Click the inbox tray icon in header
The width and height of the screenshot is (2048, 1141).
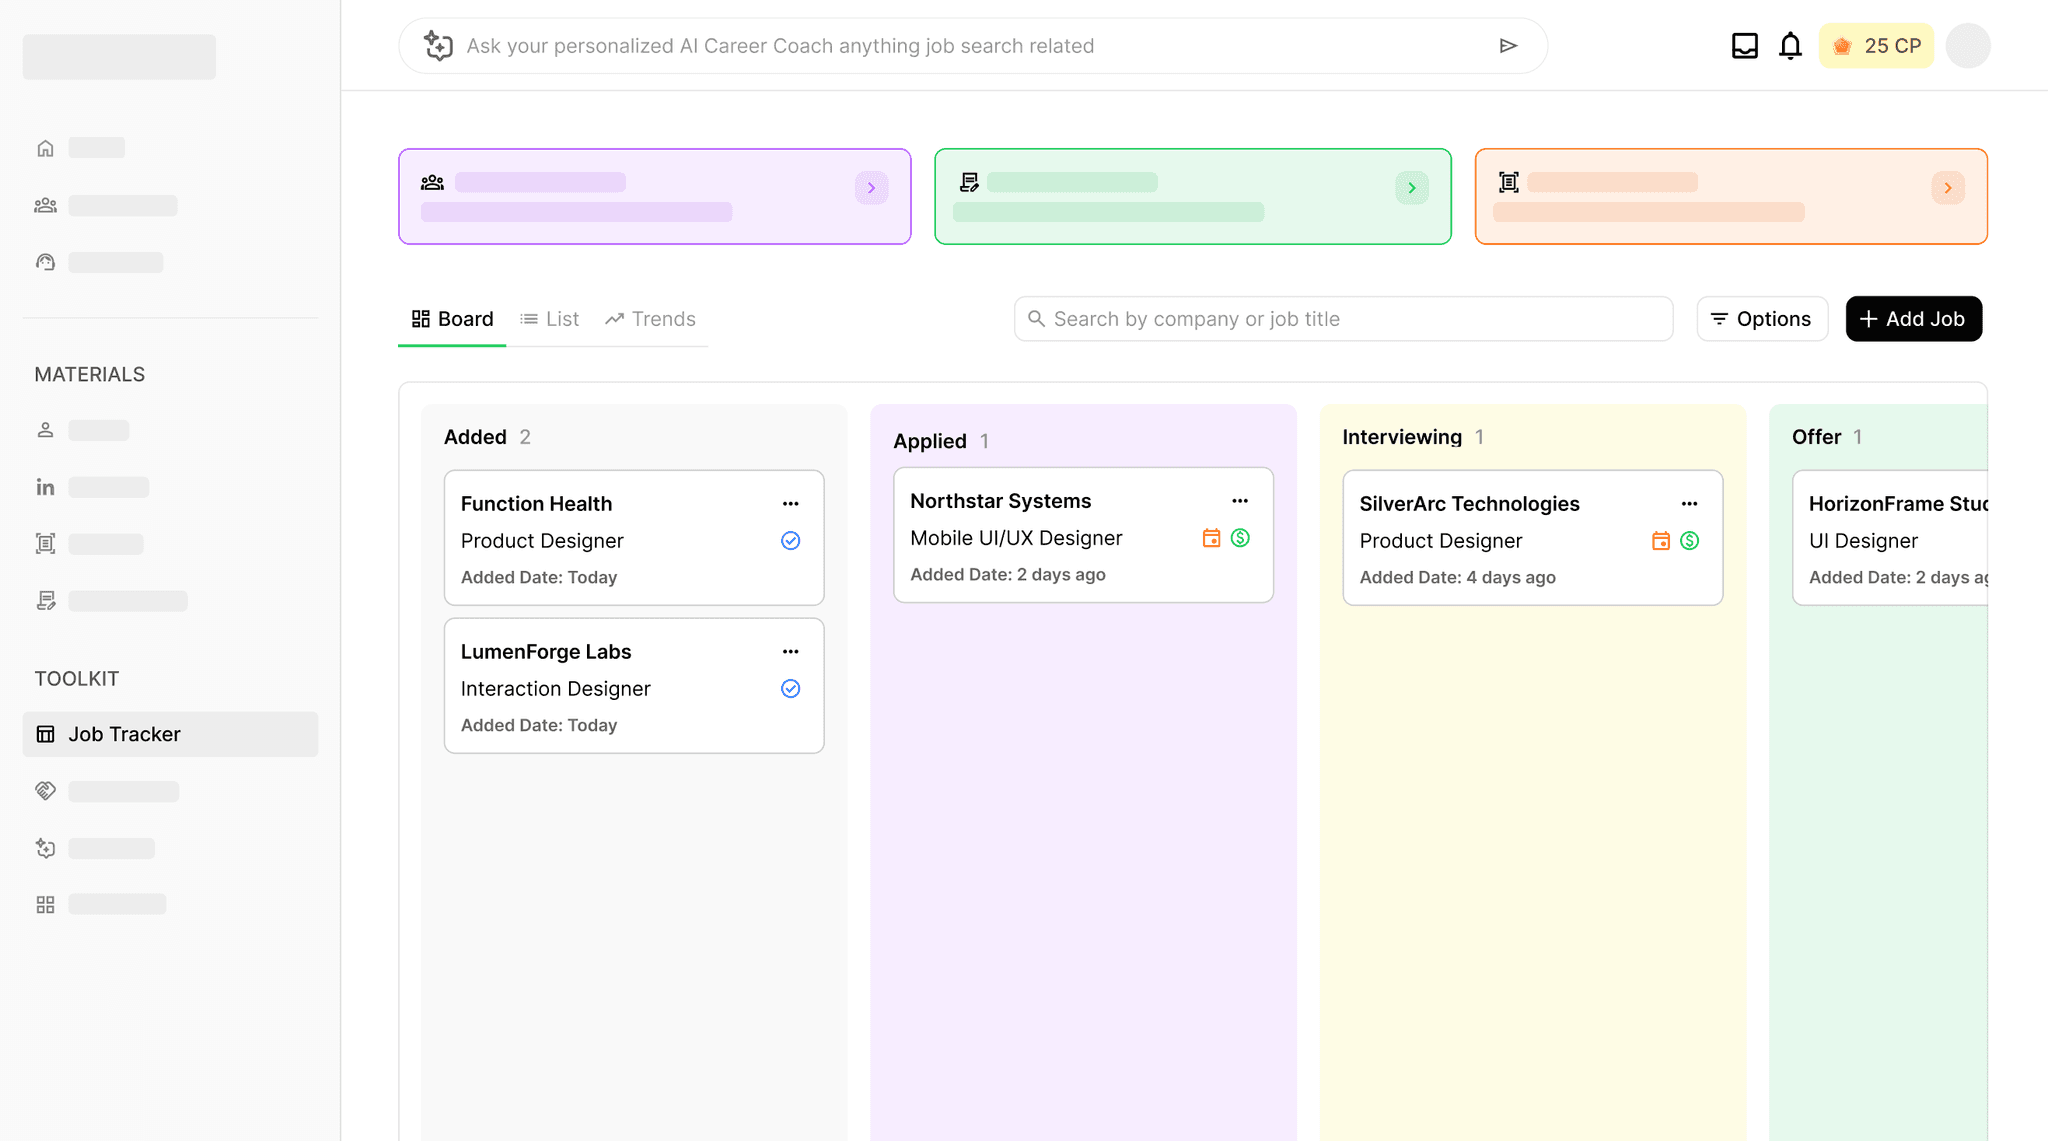pyautogui.click(x=1744, y=46)
